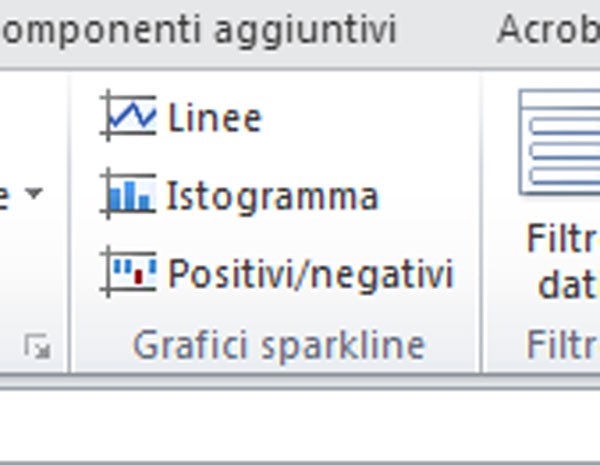Viewport: 600px width, 465px height.
Task: Click the cut-off label left of dropdown arrow
Action: click(x=5, y=194)
